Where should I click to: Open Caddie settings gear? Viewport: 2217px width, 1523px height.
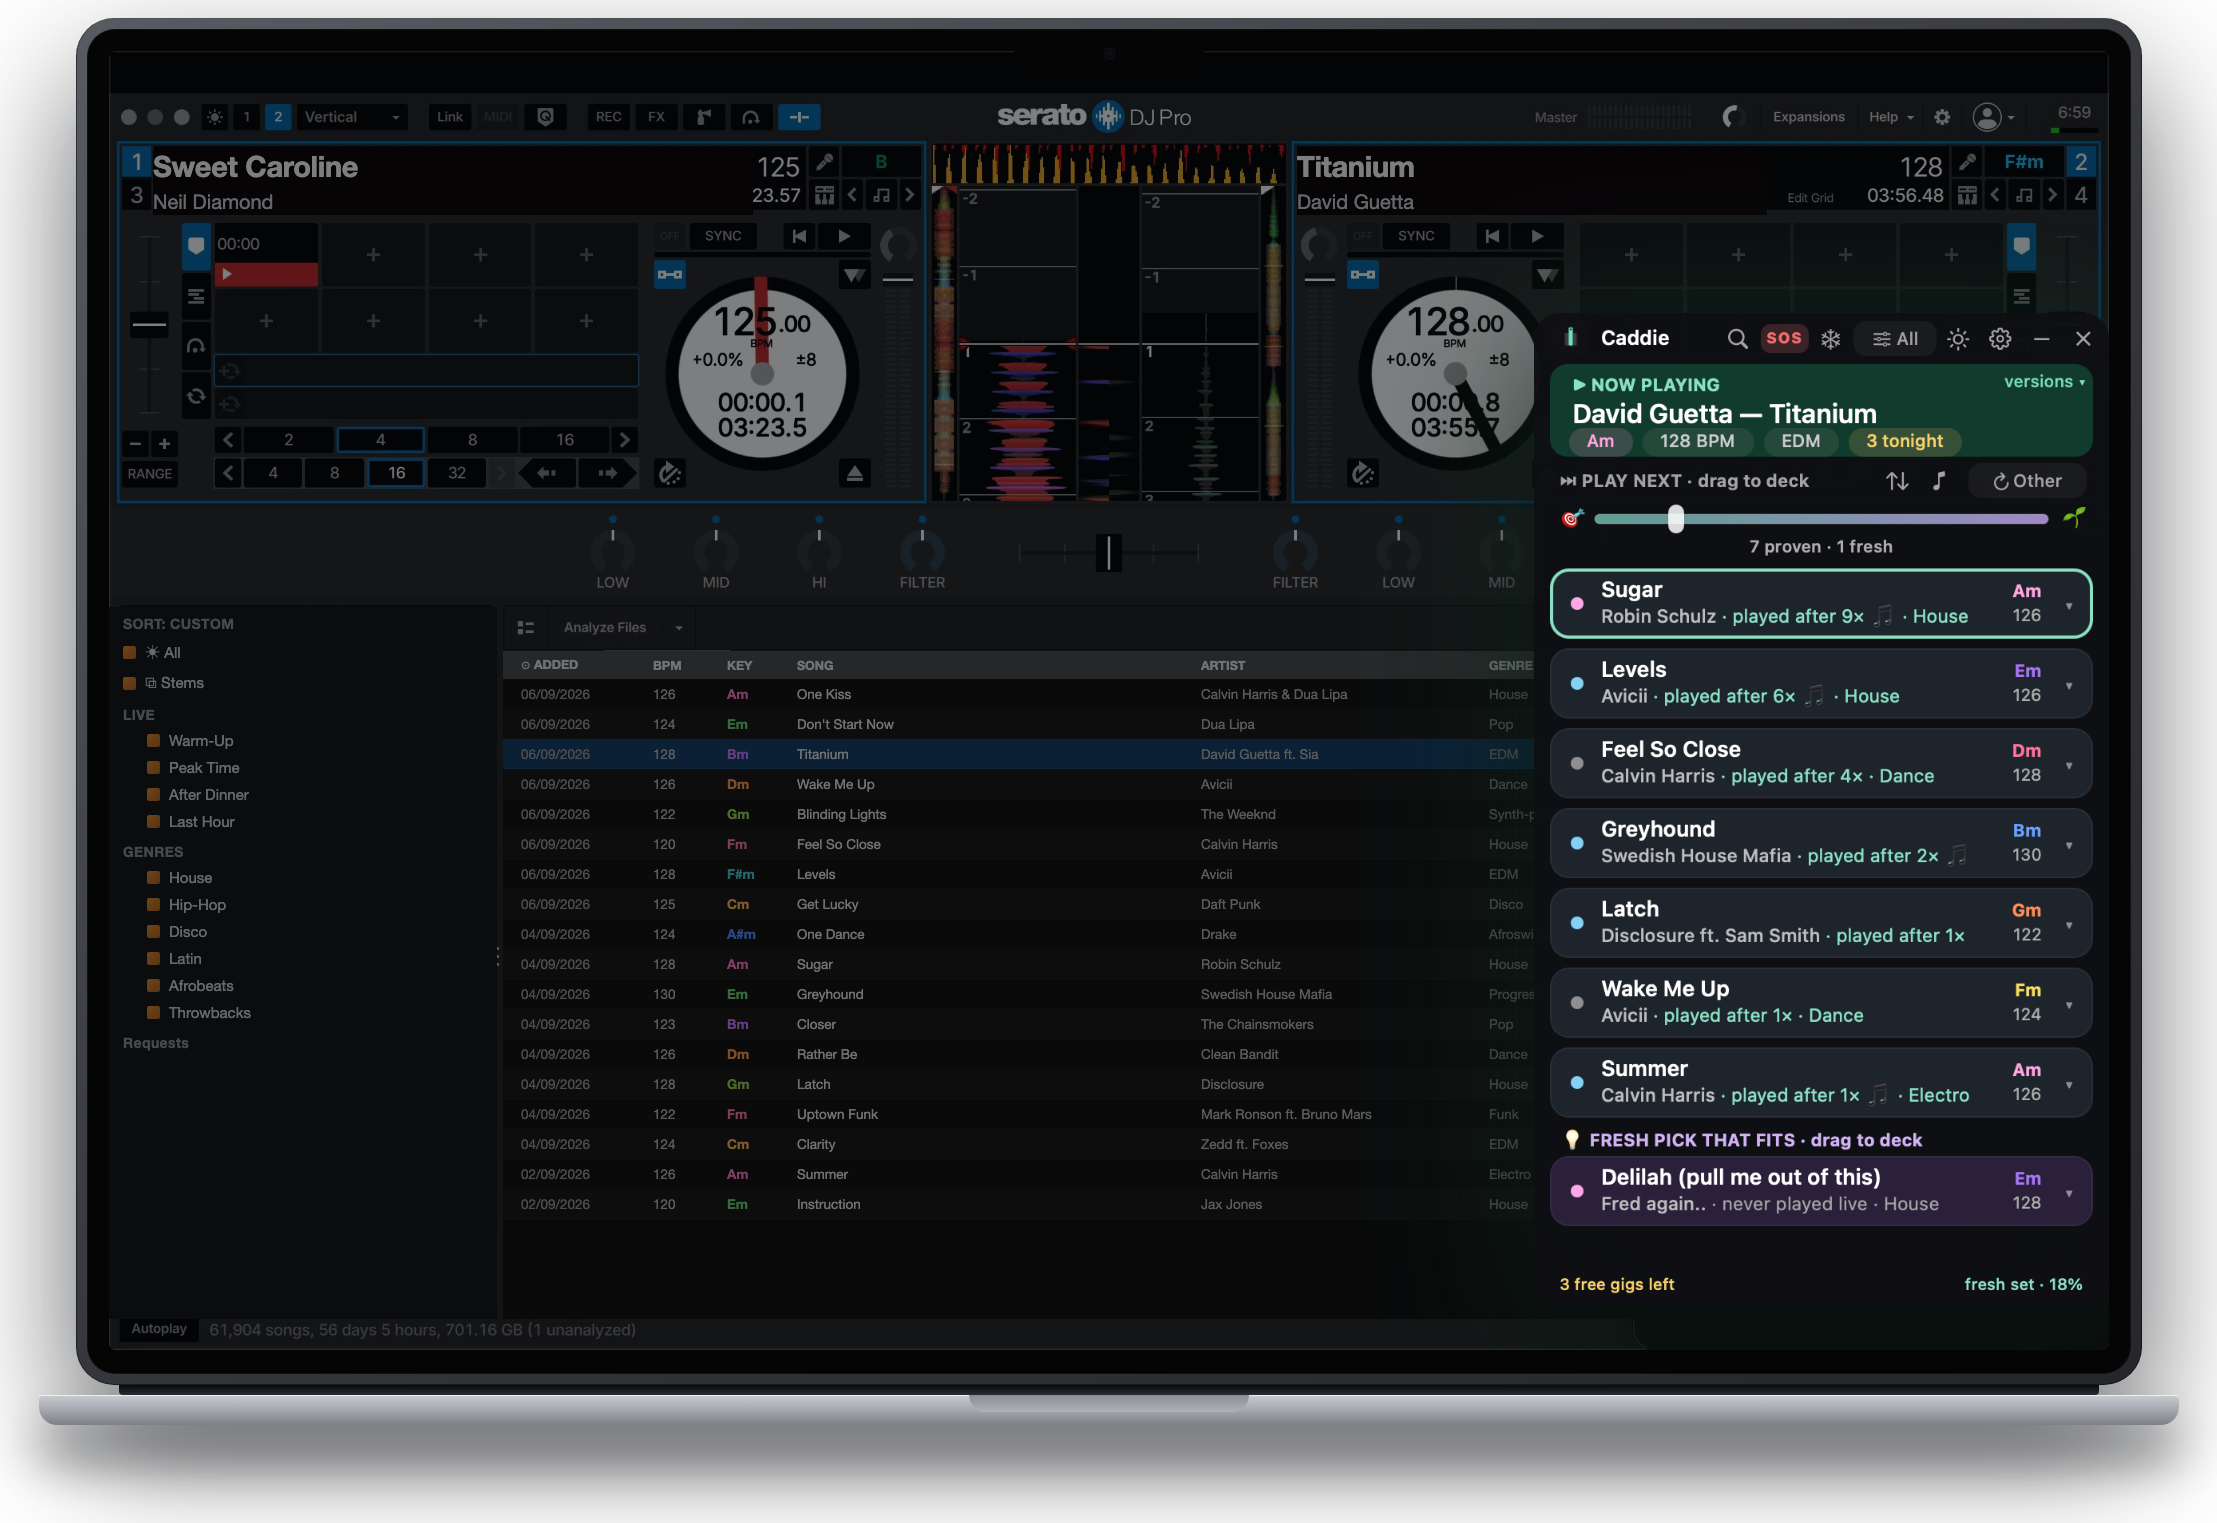point(1999,339)
